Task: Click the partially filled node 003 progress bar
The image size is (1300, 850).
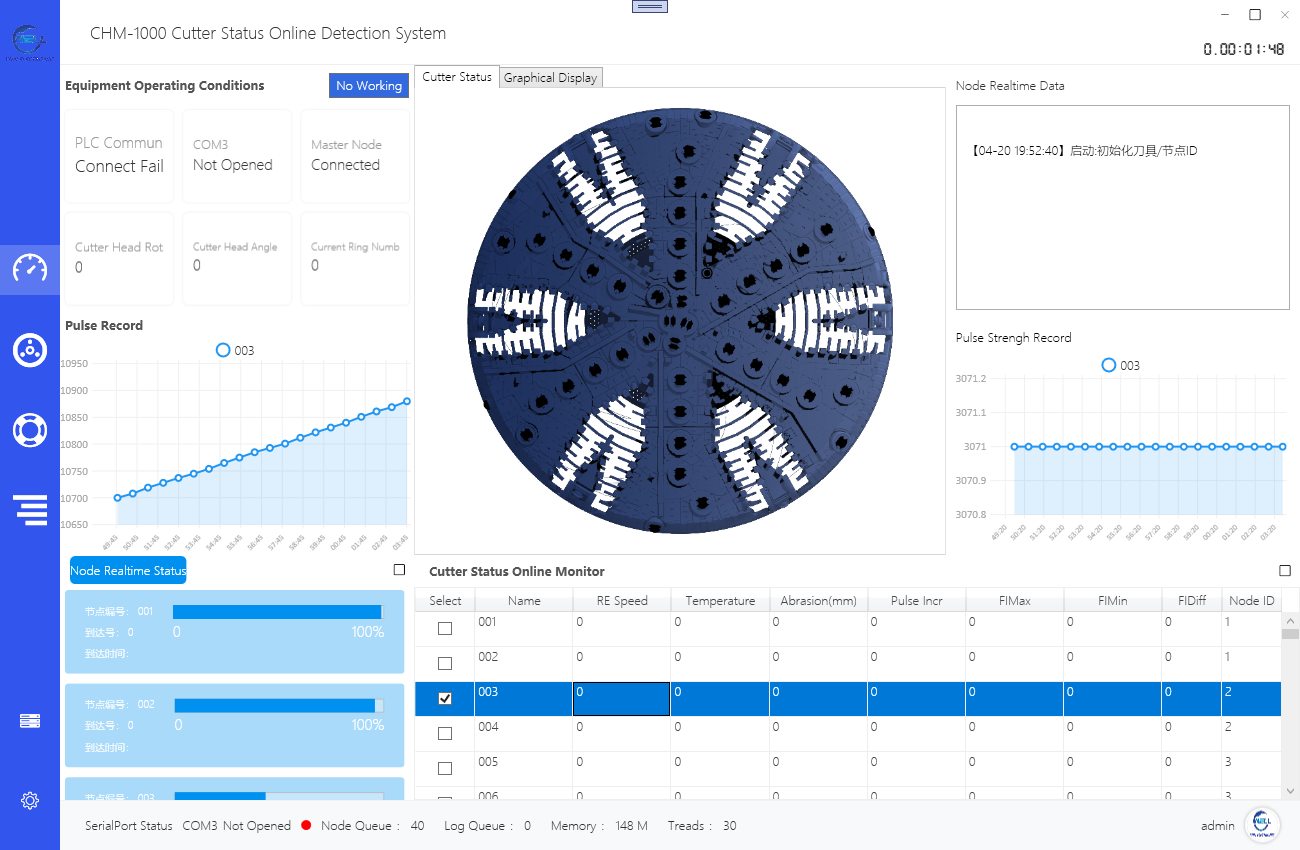Action: 278,796
